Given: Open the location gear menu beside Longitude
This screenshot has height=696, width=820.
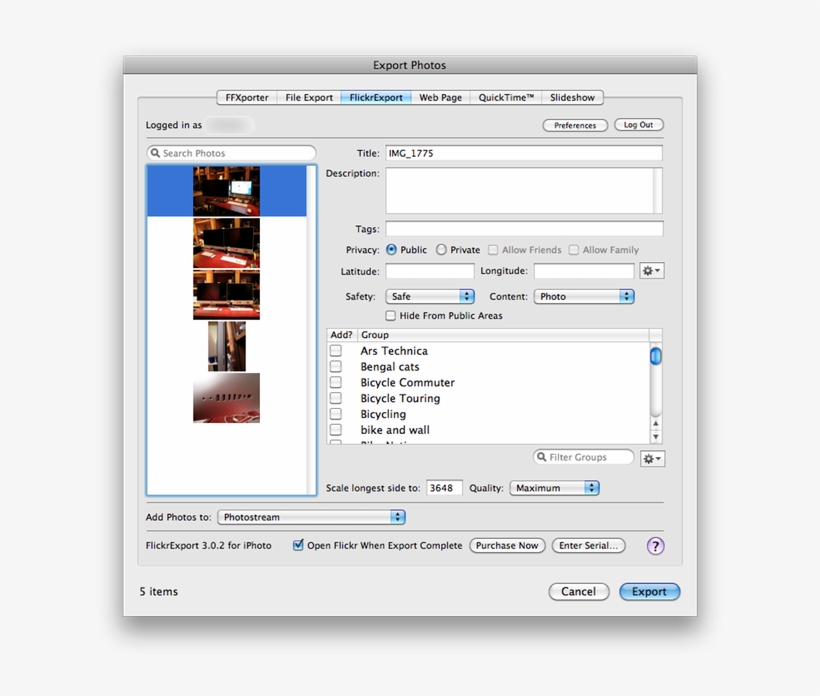Looking at the screenshot, I should [652, 271].
